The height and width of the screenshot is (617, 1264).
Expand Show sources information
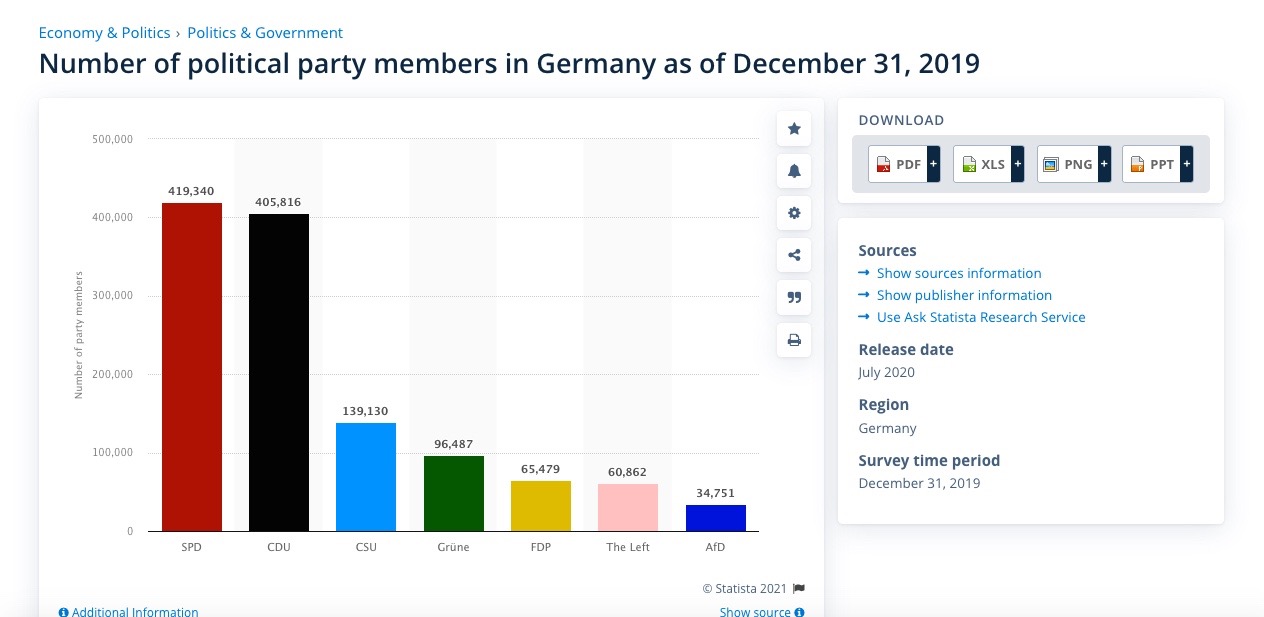958,273
